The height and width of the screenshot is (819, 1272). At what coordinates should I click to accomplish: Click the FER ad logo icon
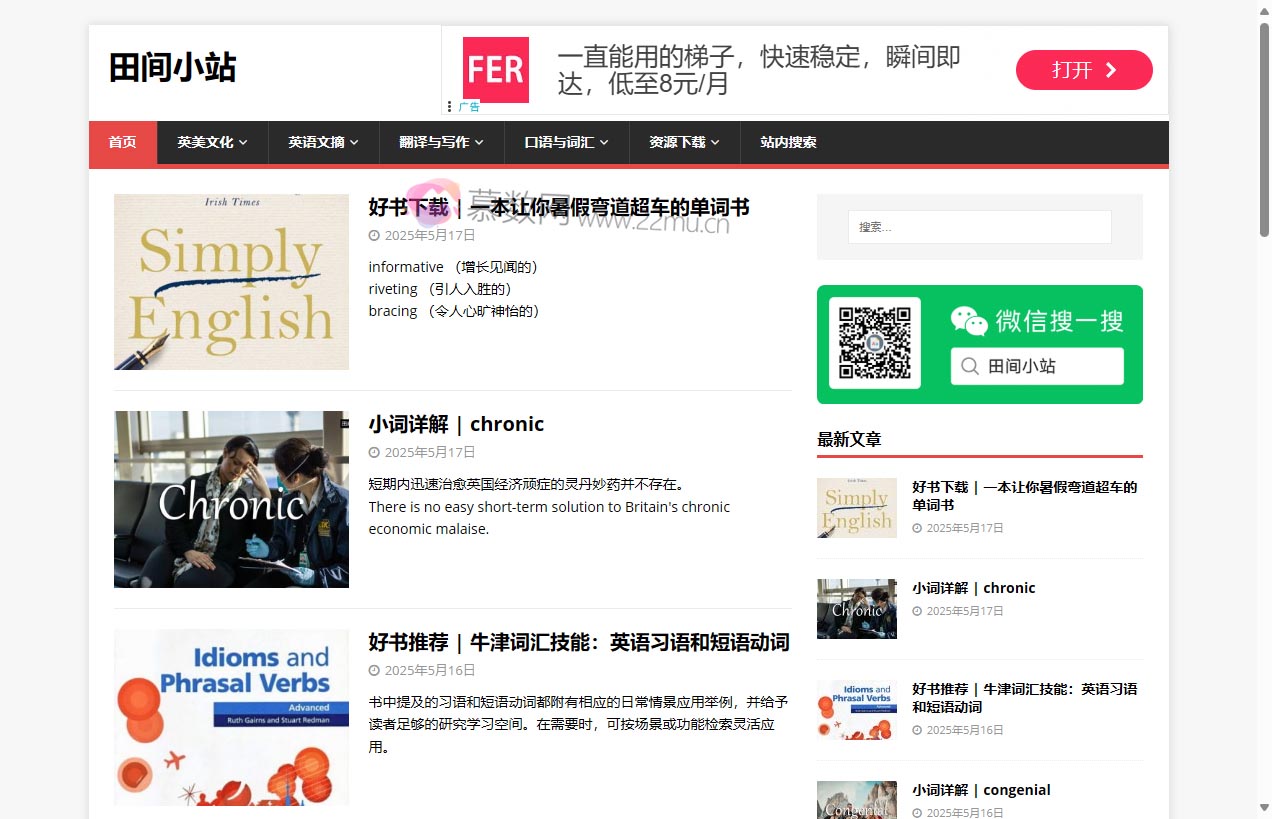point(495,70)
